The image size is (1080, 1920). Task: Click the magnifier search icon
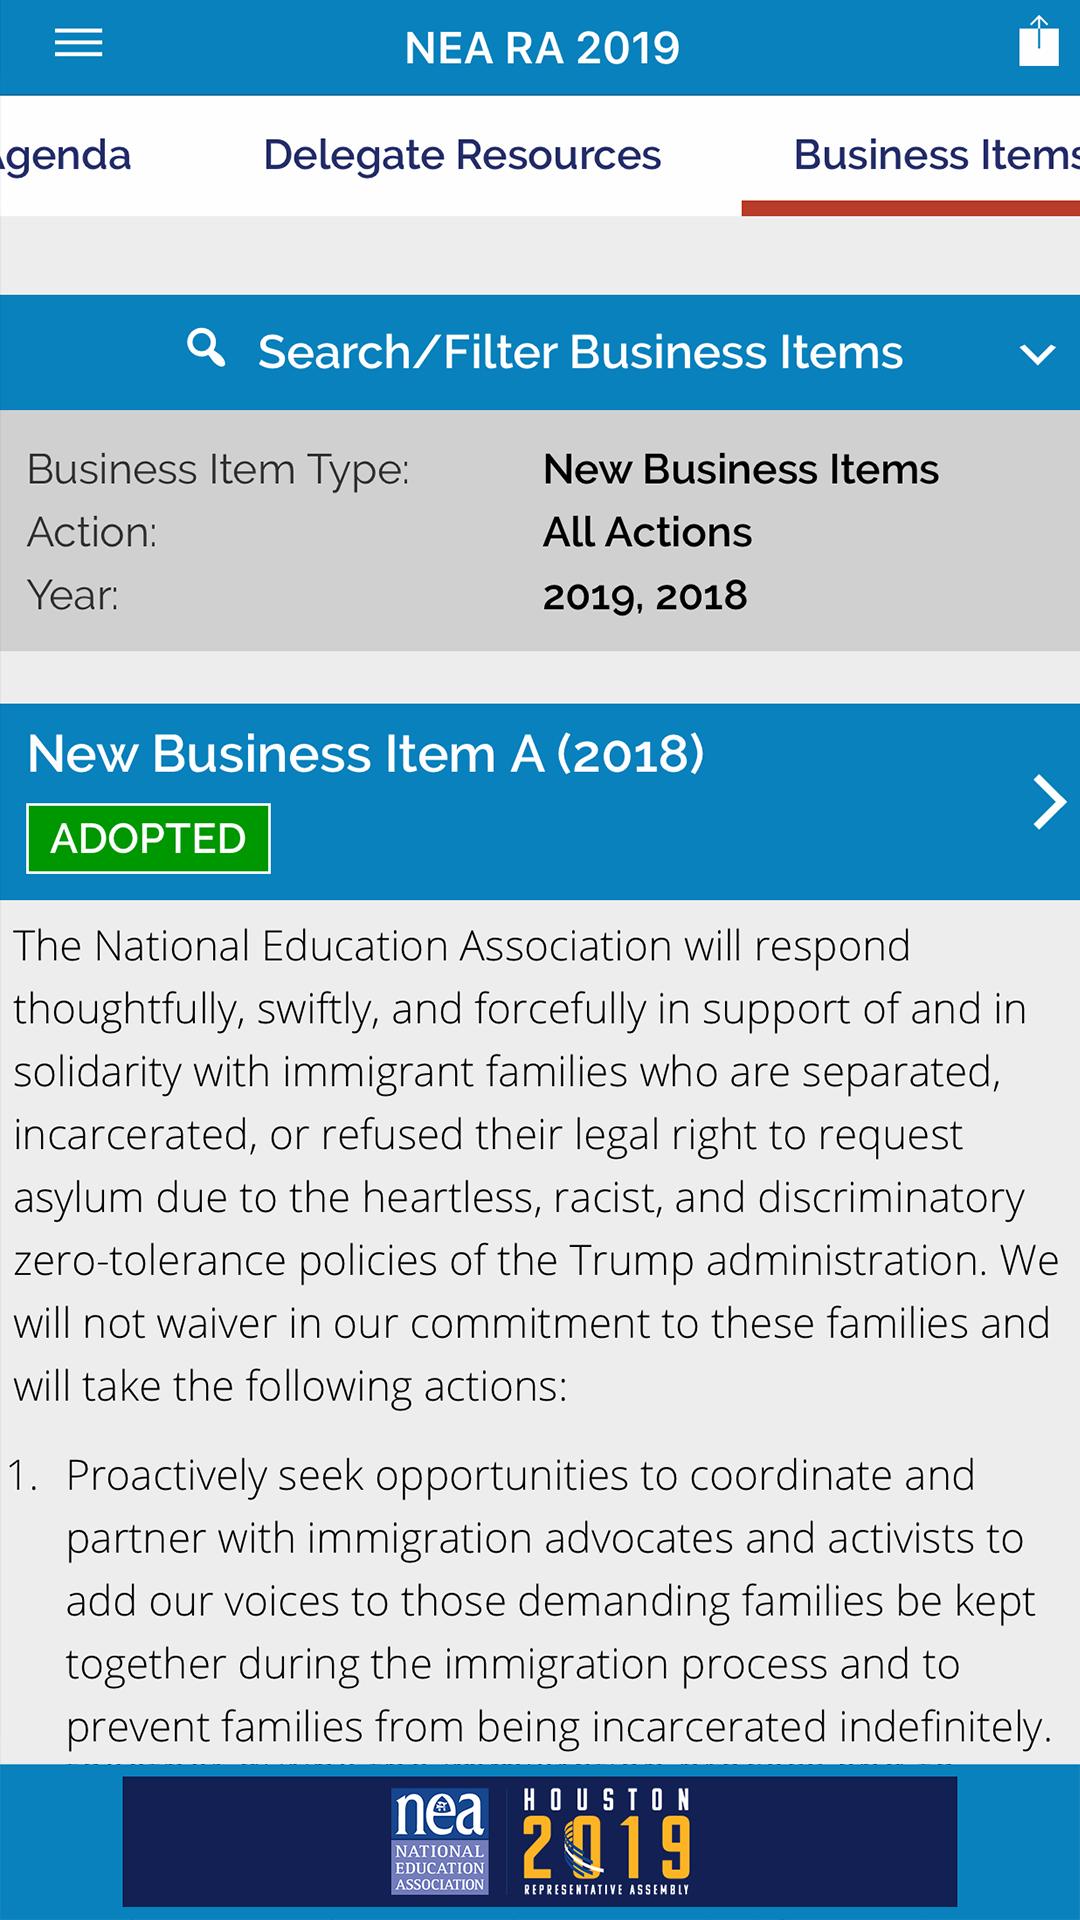[206, 349]
